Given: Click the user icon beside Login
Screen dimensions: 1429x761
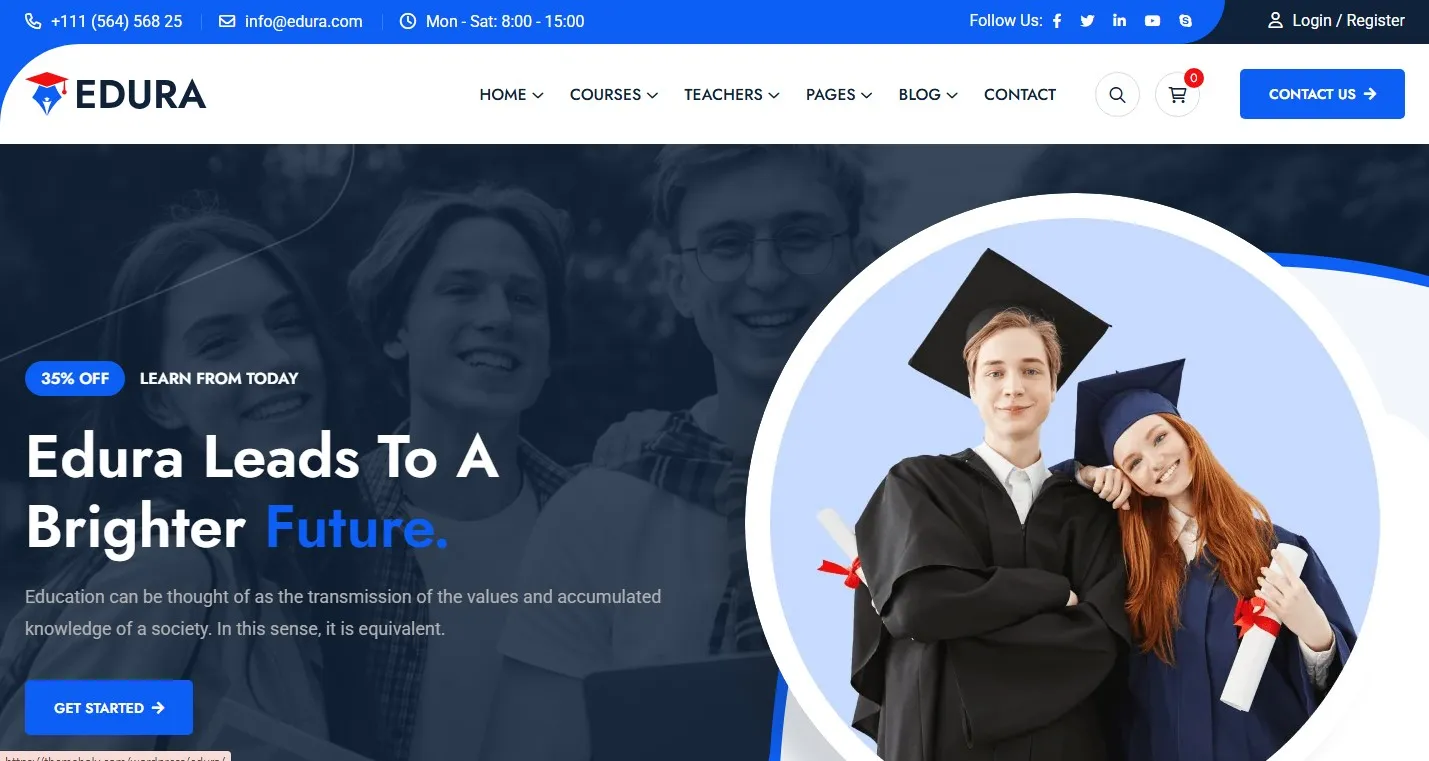Looking at the screenshot, I should tap(1275, 21).
